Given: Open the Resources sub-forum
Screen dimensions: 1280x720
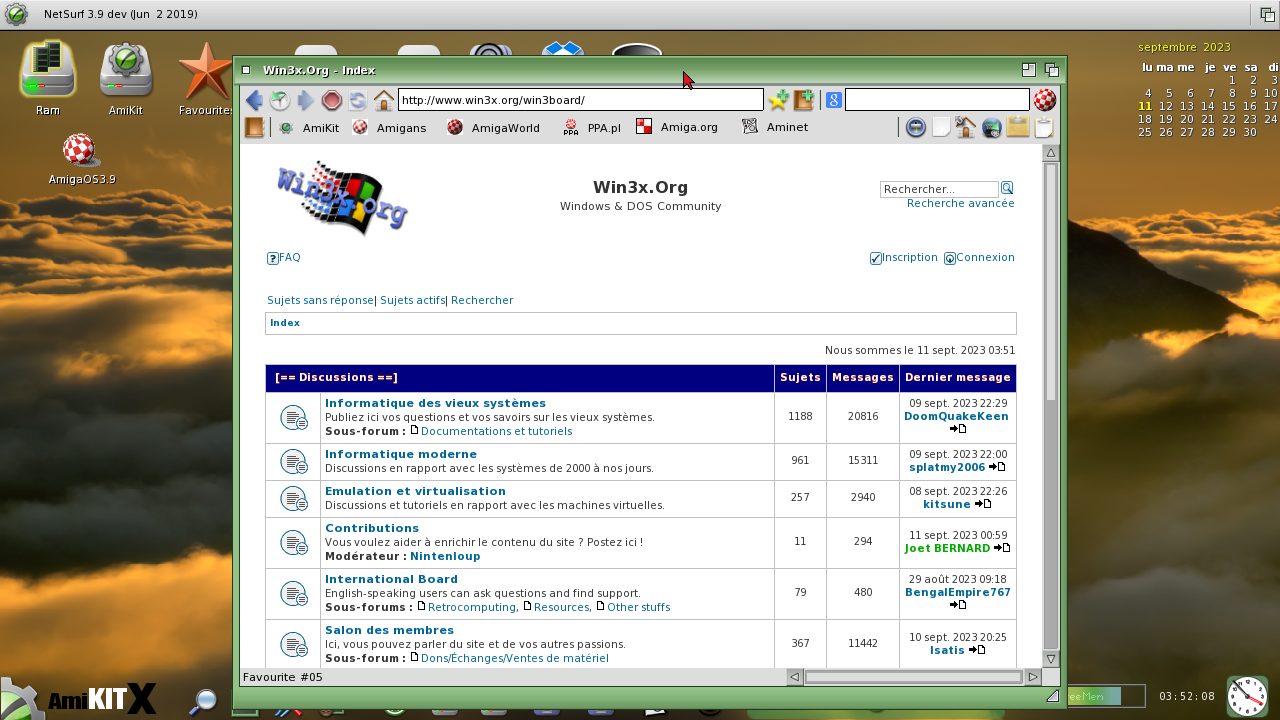Looking at the screenshot, I should coord(562,607).
